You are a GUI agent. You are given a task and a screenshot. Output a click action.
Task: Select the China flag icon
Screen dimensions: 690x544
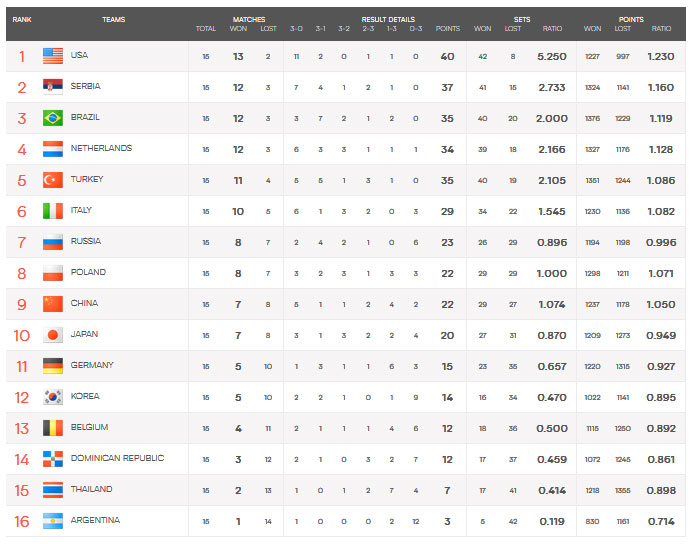pyautogui.click(x=53, y=304)
